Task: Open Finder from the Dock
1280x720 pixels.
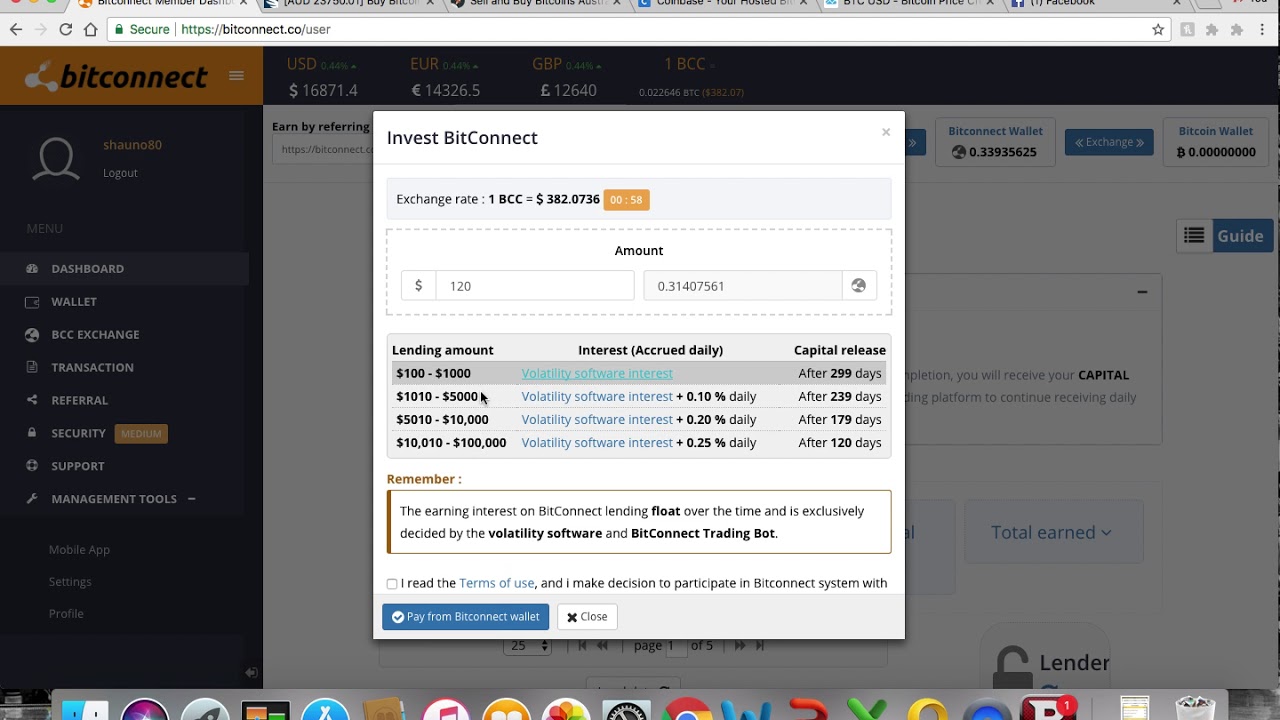Action: click(85, 710)
